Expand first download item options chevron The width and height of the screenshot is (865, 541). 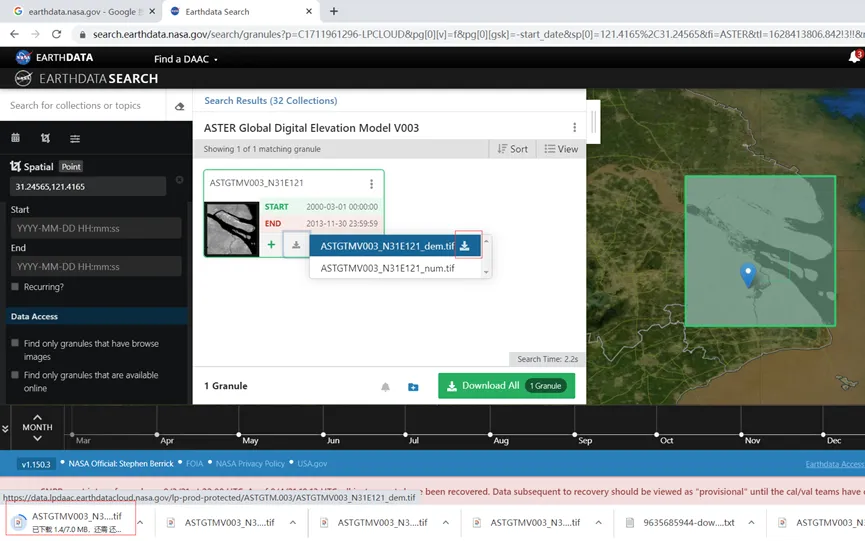[140, 522]
